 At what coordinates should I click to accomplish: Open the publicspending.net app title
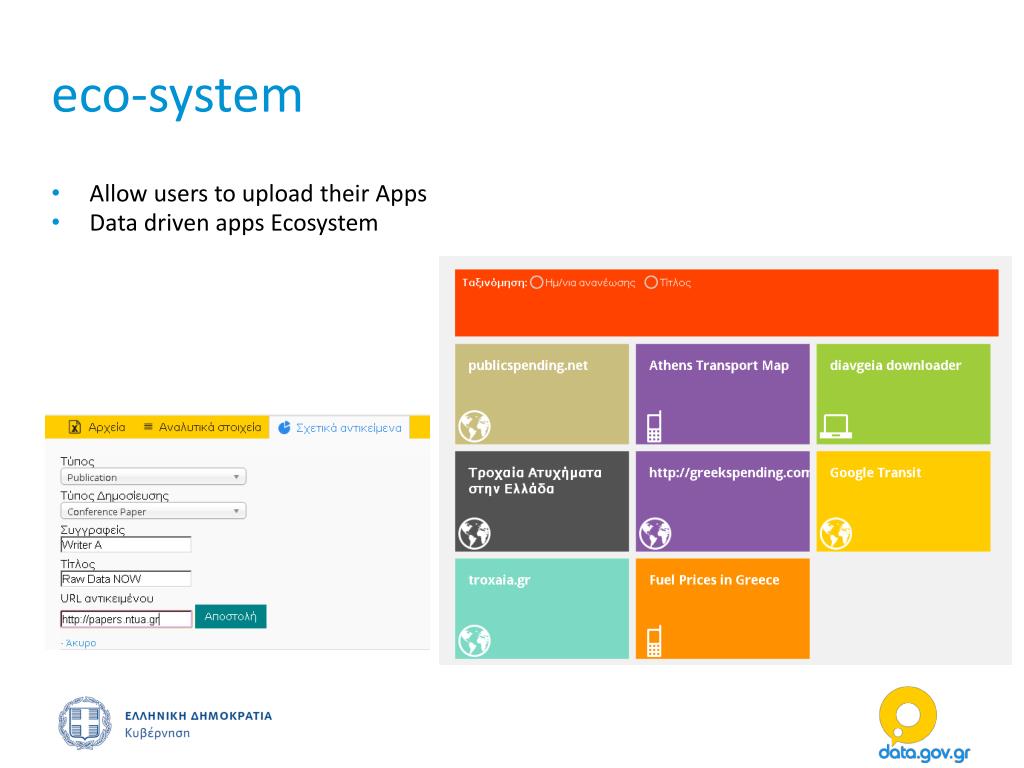528,366
